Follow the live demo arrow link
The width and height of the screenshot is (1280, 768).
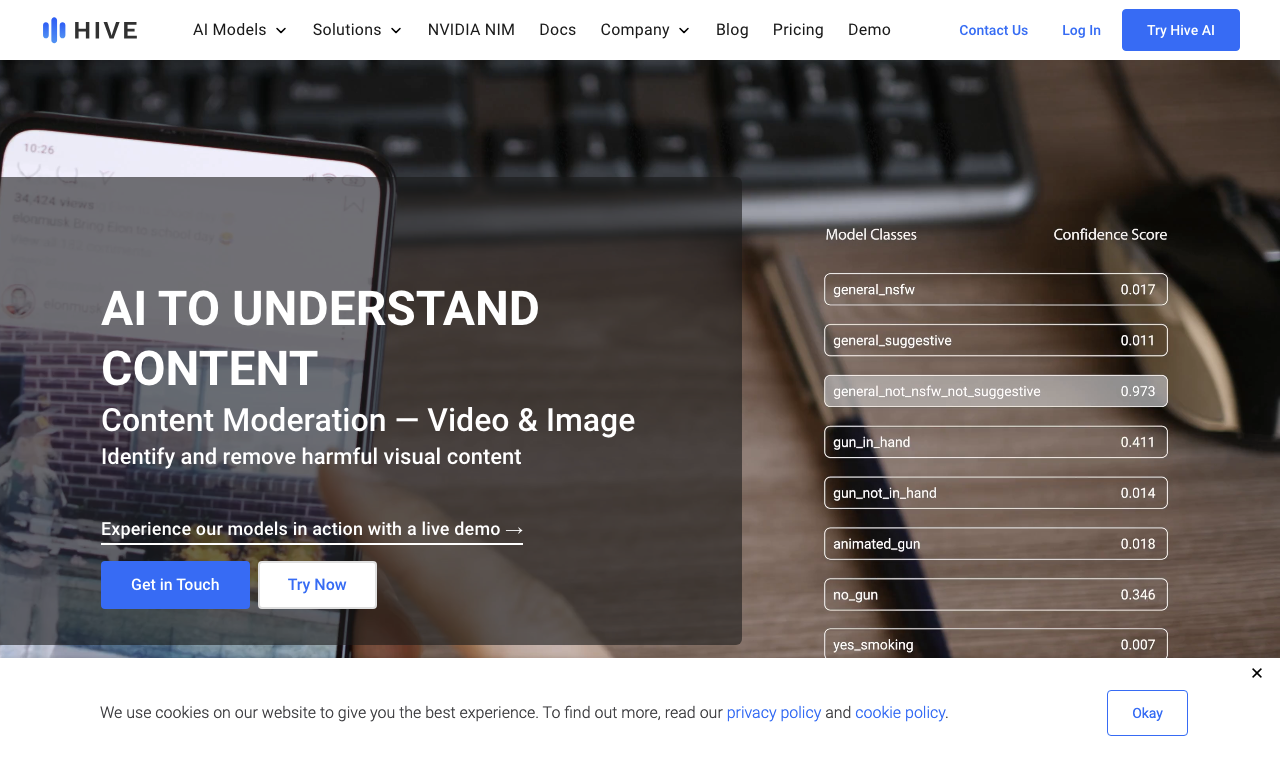pos(312,530)
